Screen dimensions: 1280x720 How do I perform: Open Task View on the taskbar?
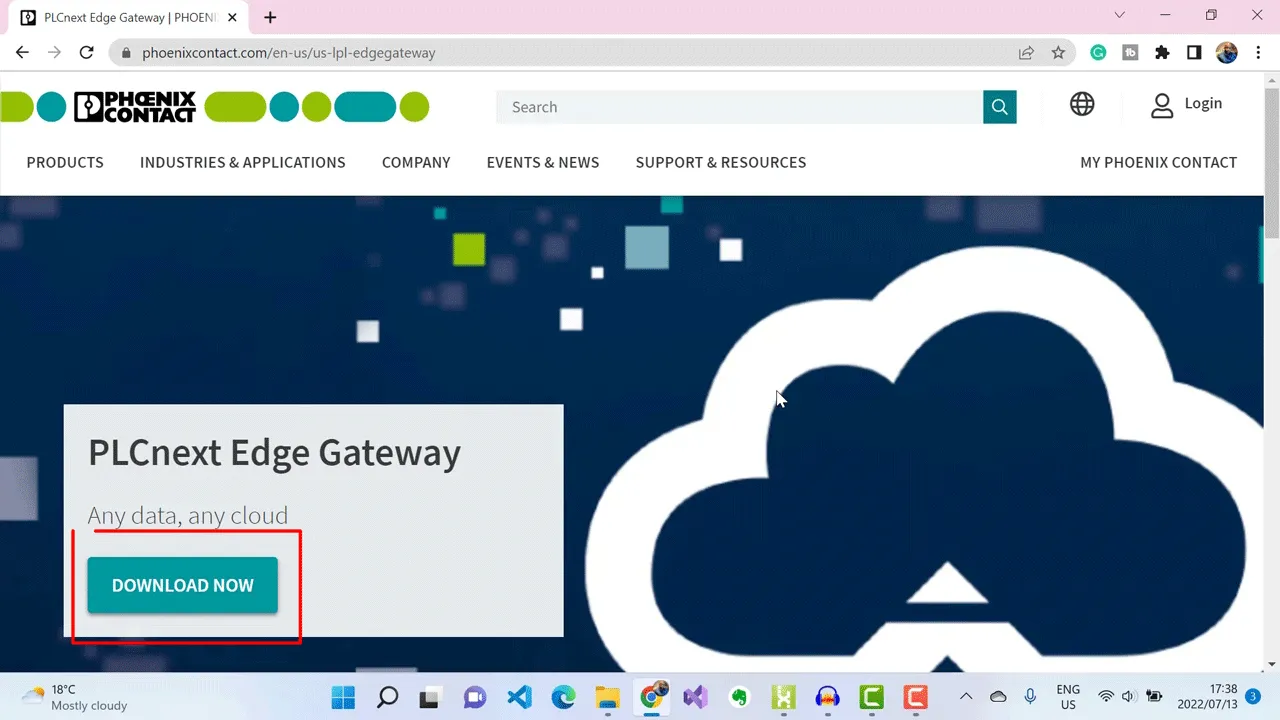[430, 697]
